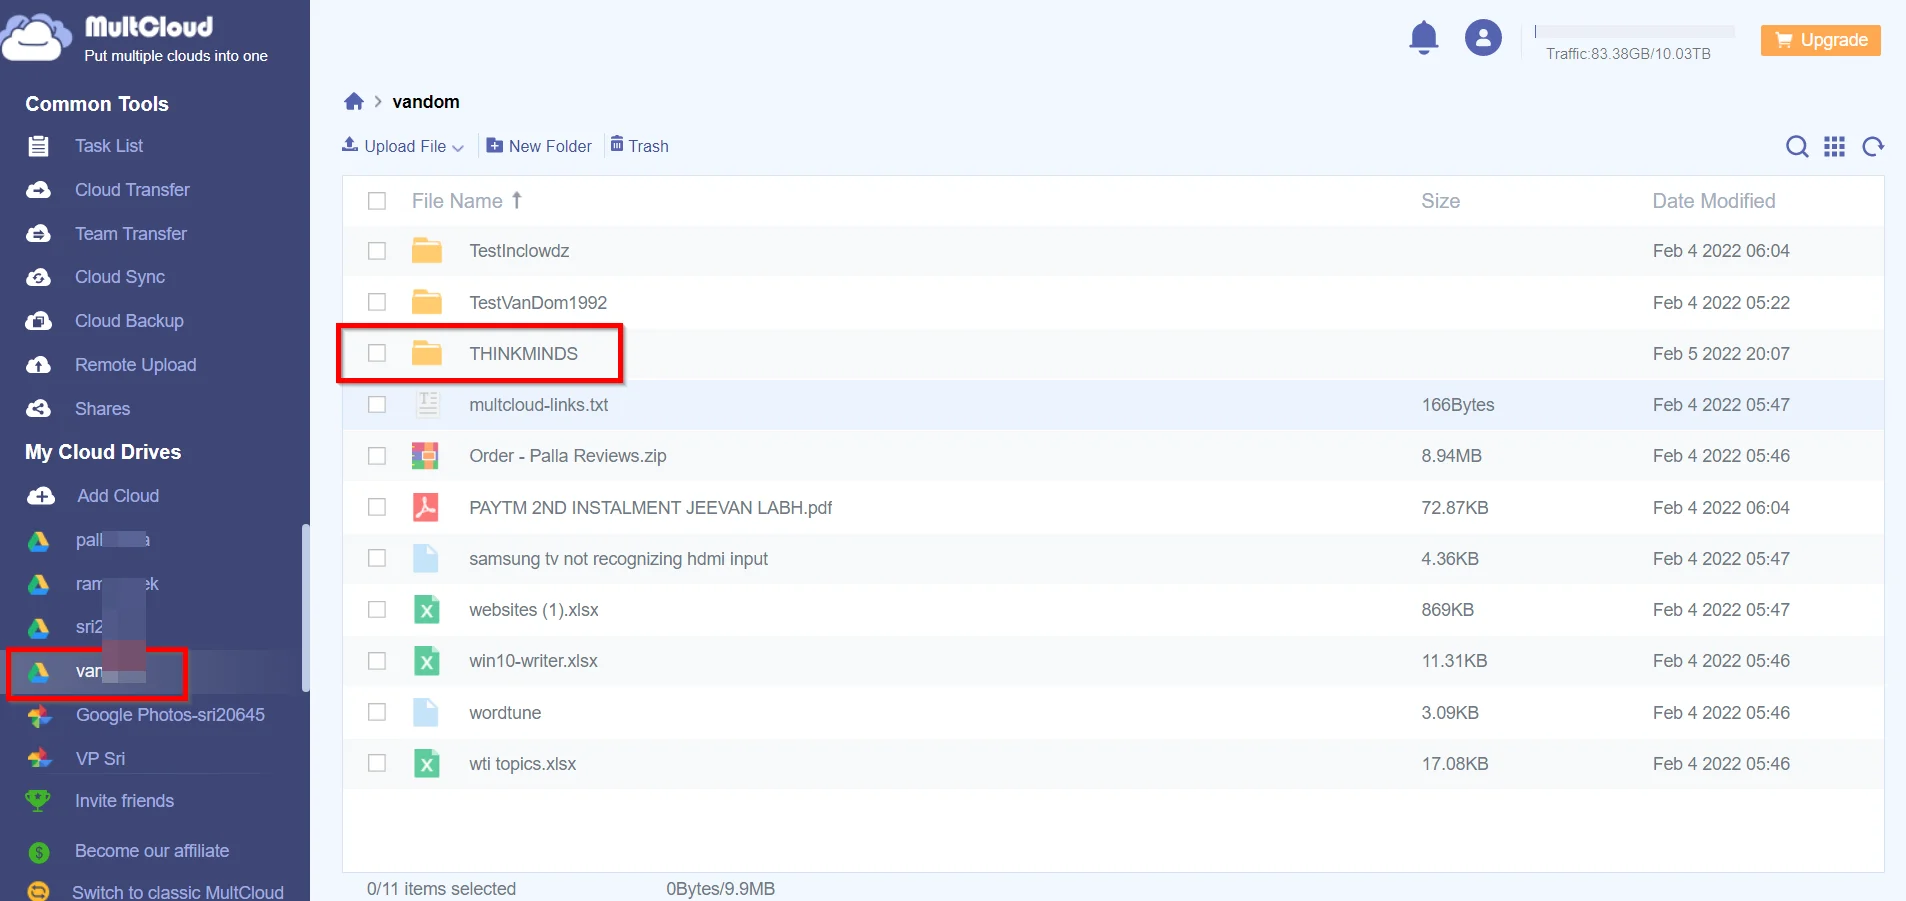The width and height of the screenshot is (1906, 901).
Task: Click the TestInclowdz folder icon
Action: click(x=427, y=251)
